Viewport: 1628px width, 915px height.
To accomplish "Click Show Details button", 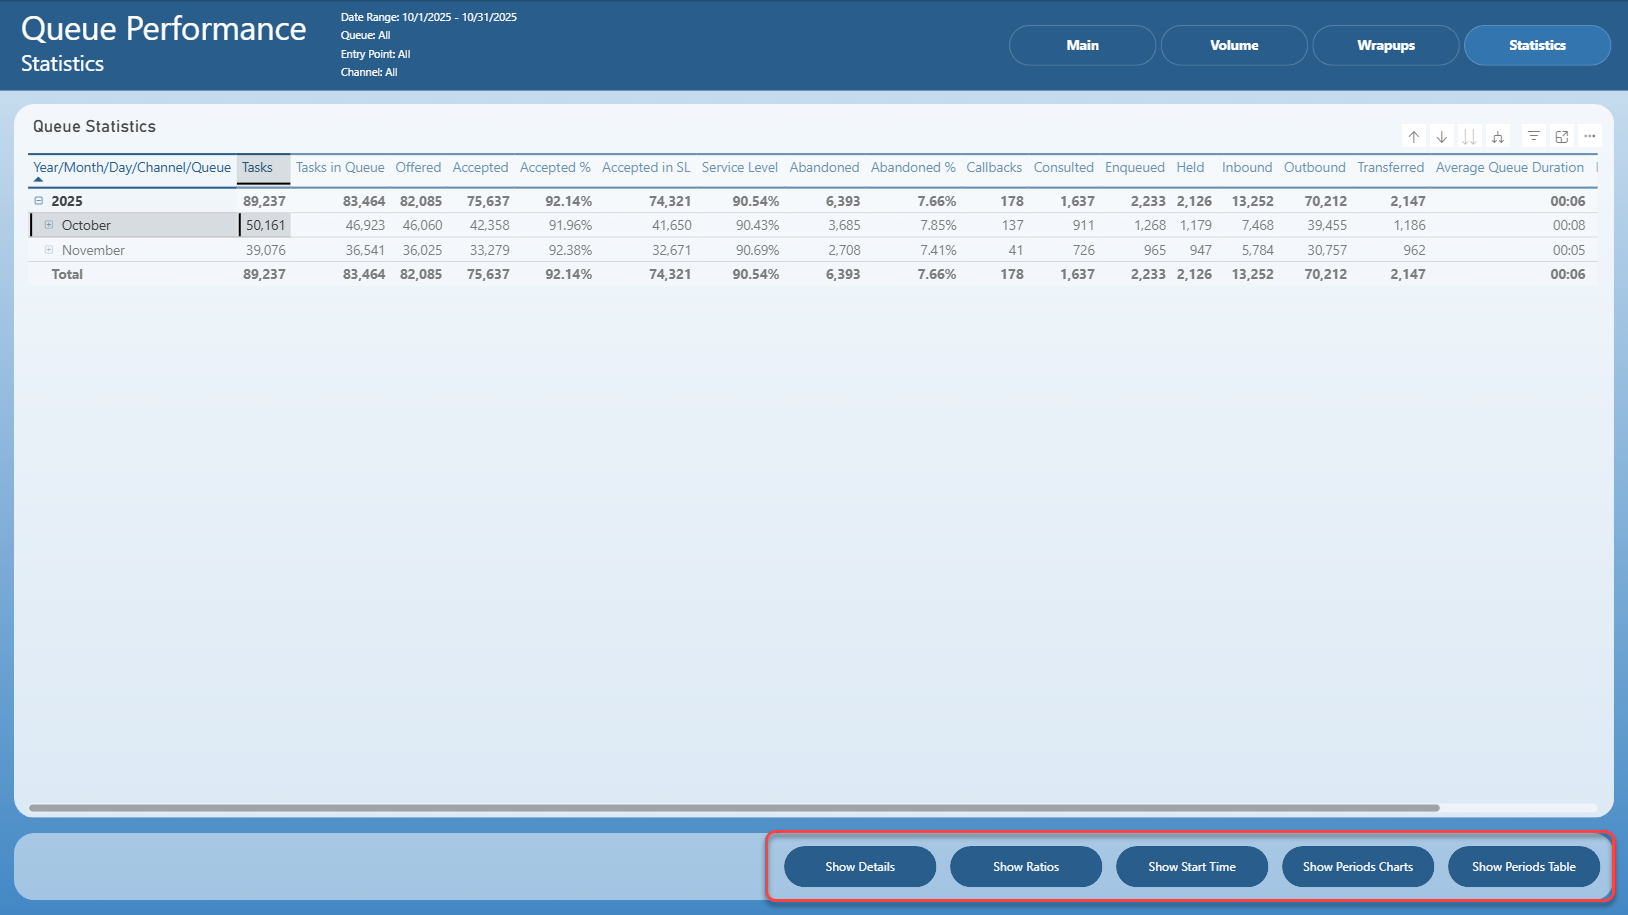I will pos(860,867).
